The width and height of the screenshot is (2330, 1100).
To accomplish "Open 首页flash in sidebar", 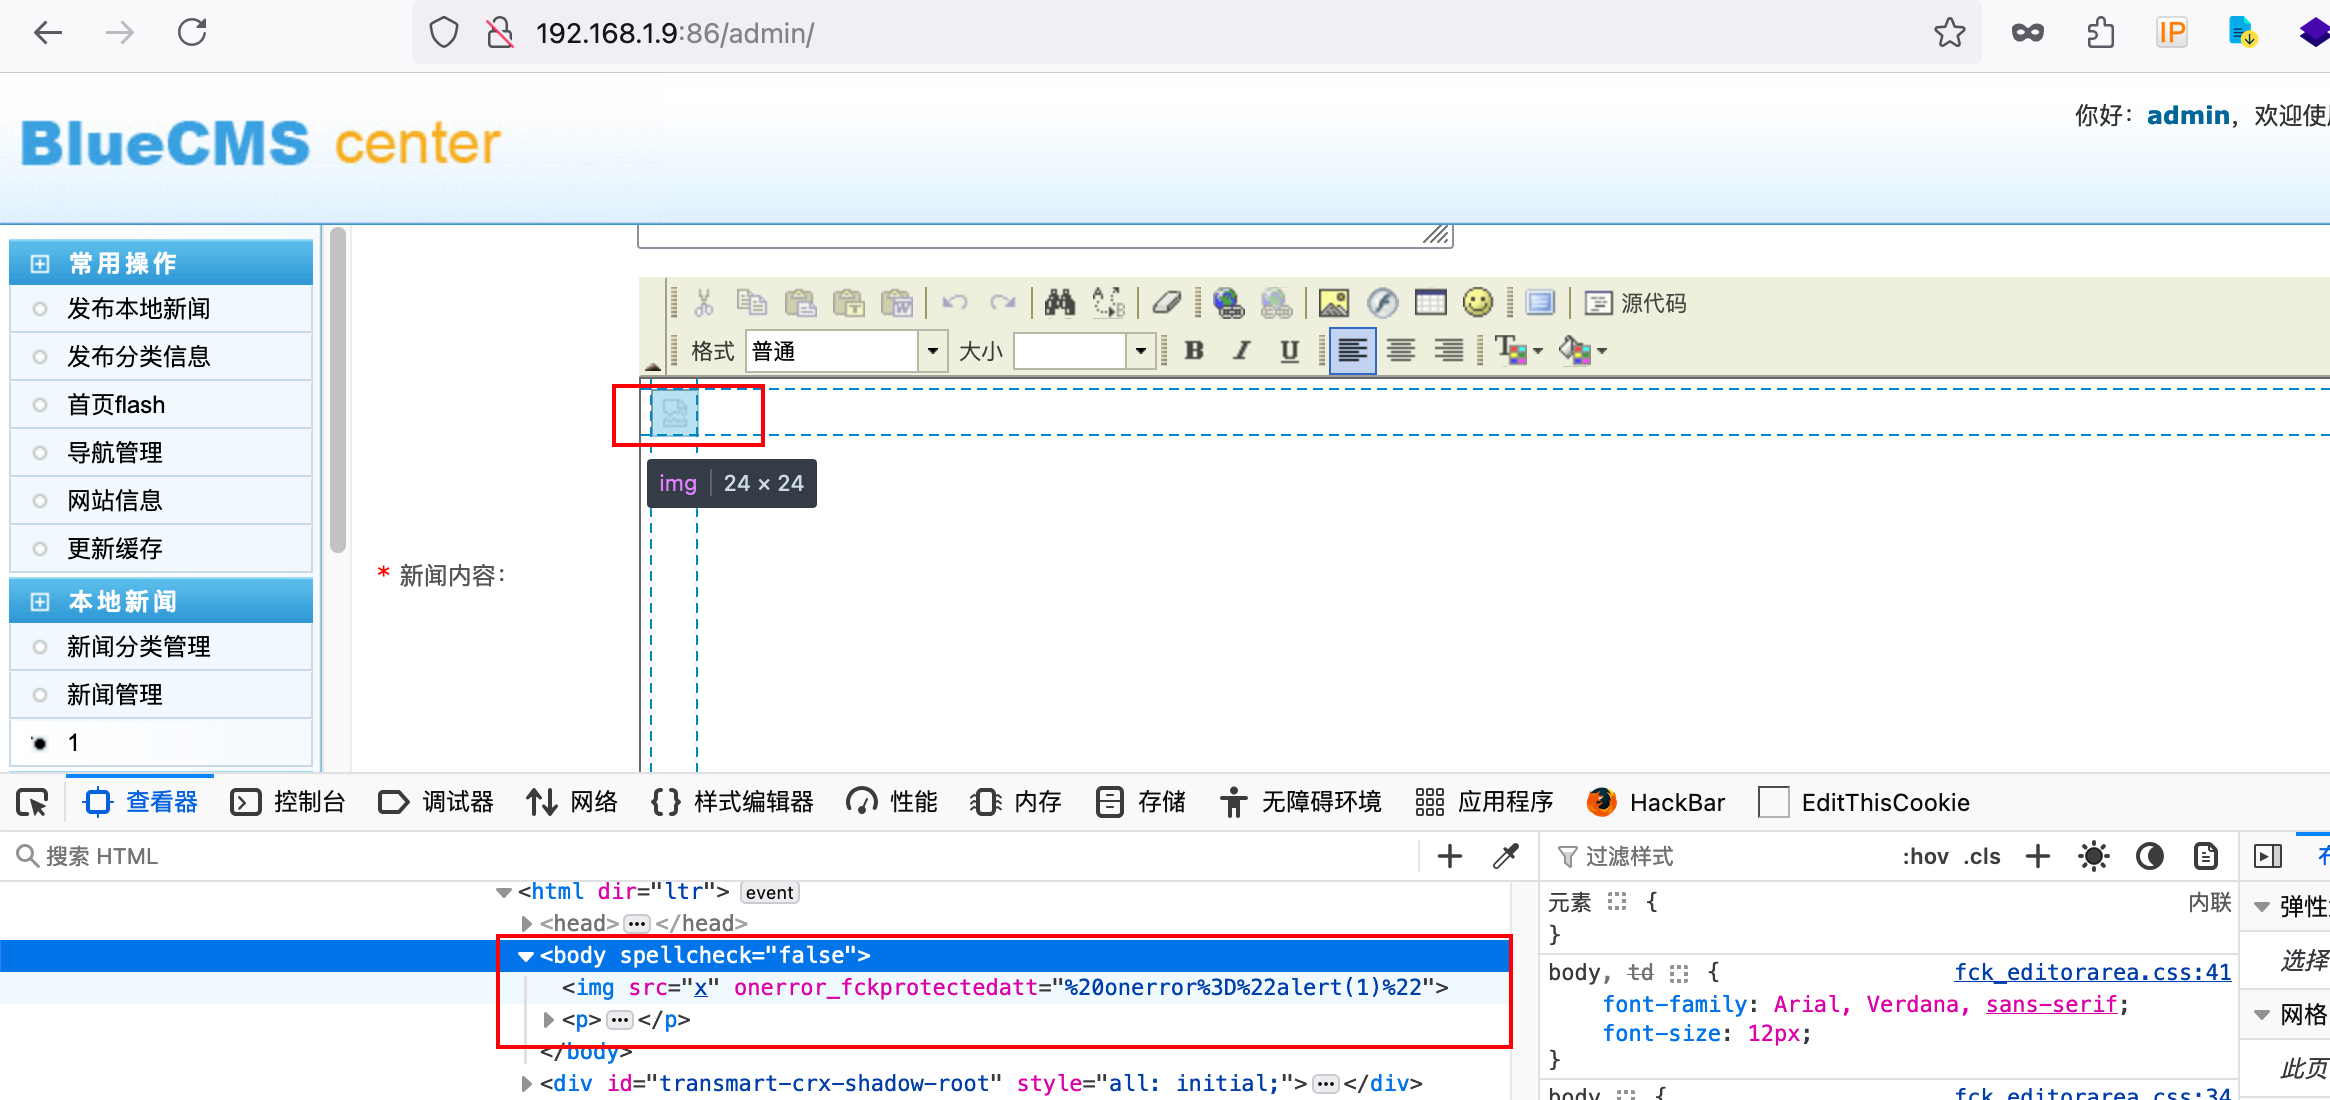I will [116, 405].
